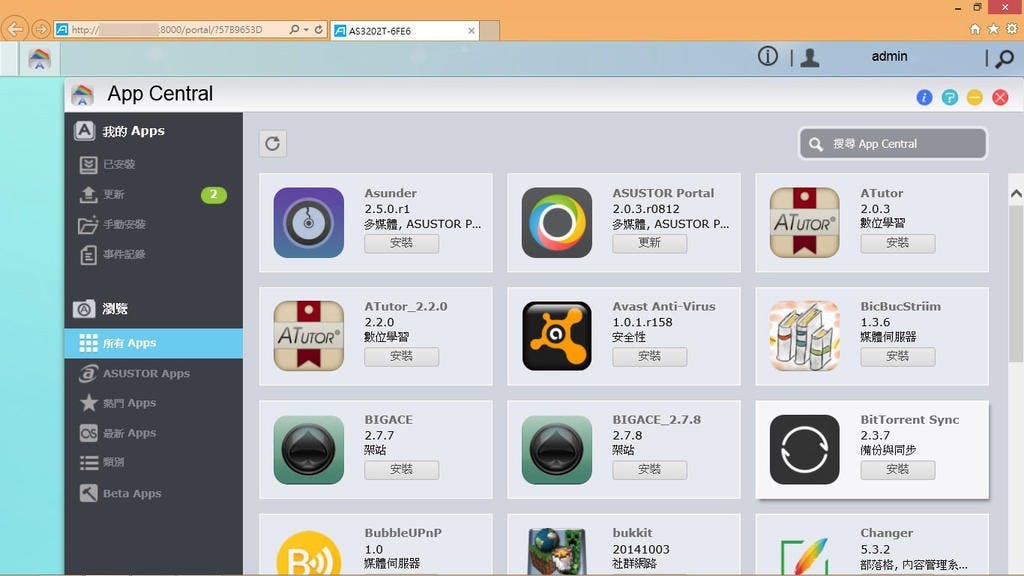Image resolution: width=1024 pixels, height=576 pixels.
Task: Select the 手動安裝 manual install item
Action: pyautogui.click(x=153, y=225)
